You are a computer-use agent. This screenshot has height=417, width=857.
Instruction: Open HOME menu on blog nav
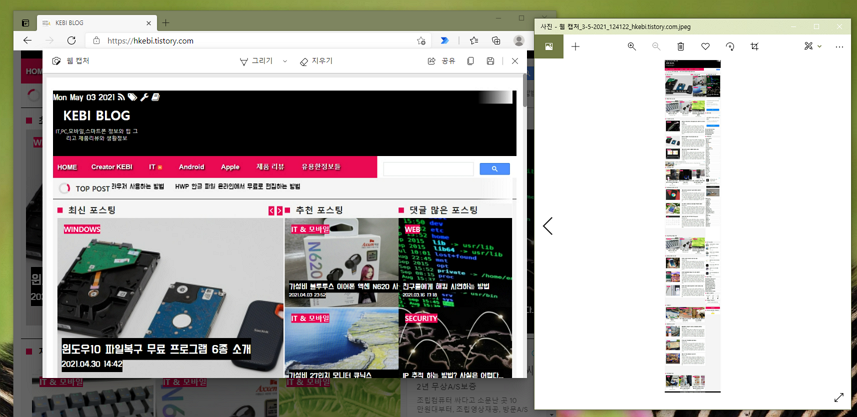tap(67, 167)
